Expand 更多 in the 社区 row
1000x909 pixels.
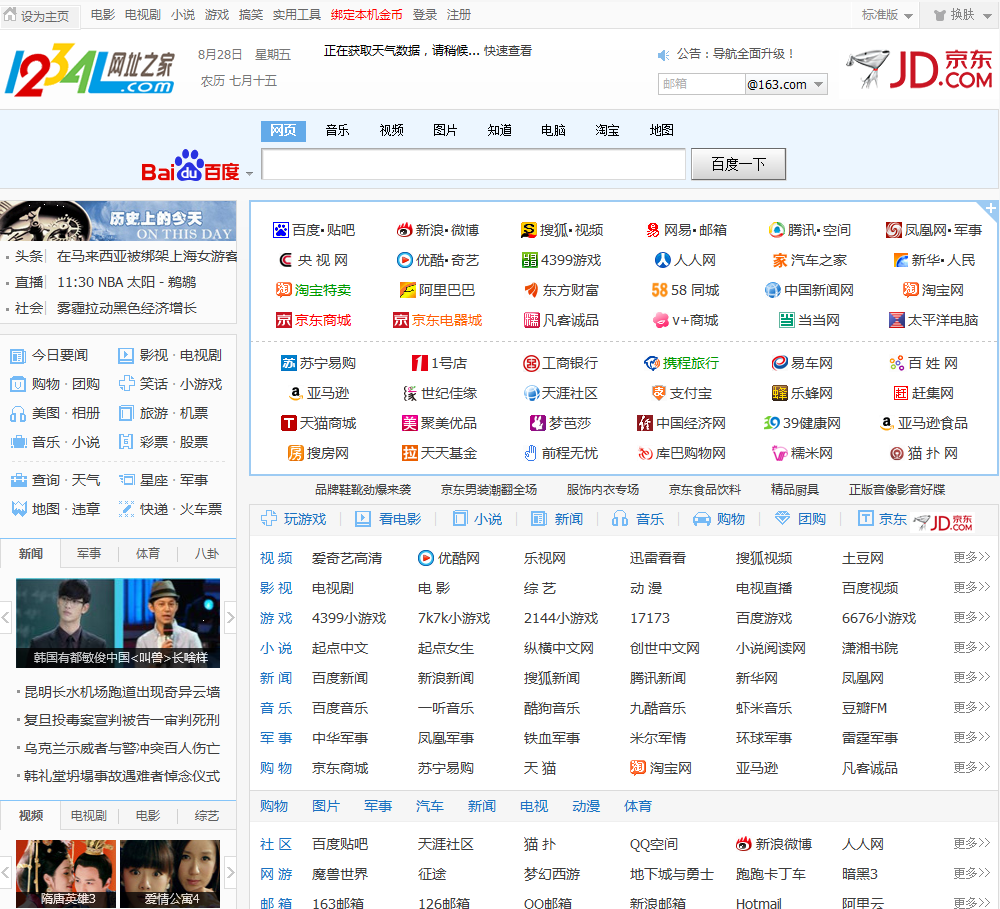(972, 844)
